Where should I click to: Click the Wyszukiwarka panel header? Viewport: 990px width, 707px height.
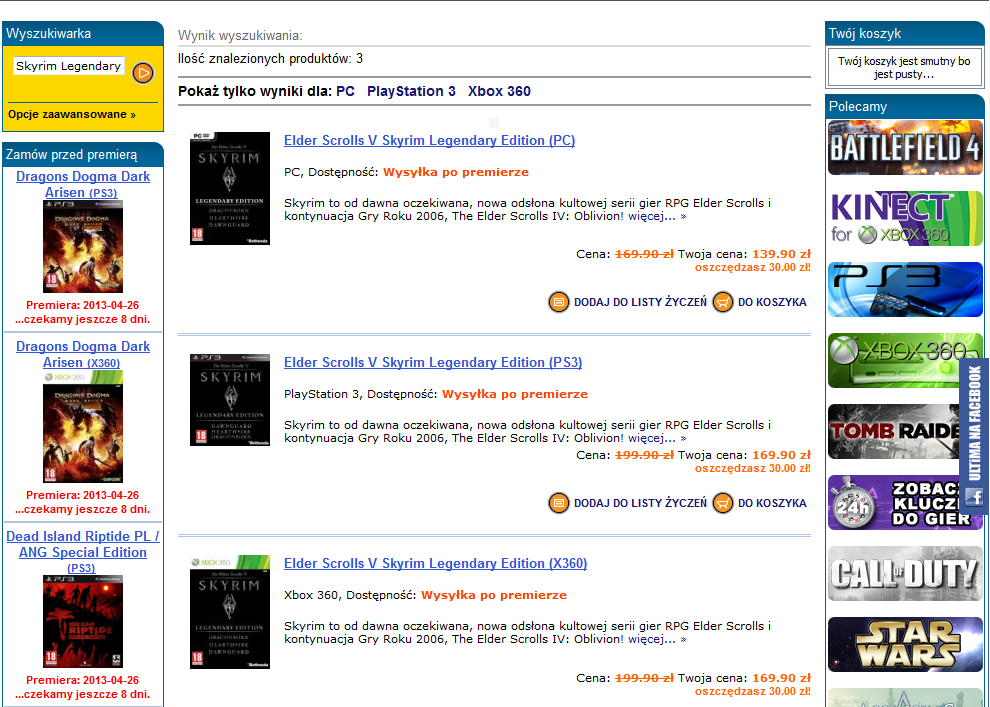83,33
